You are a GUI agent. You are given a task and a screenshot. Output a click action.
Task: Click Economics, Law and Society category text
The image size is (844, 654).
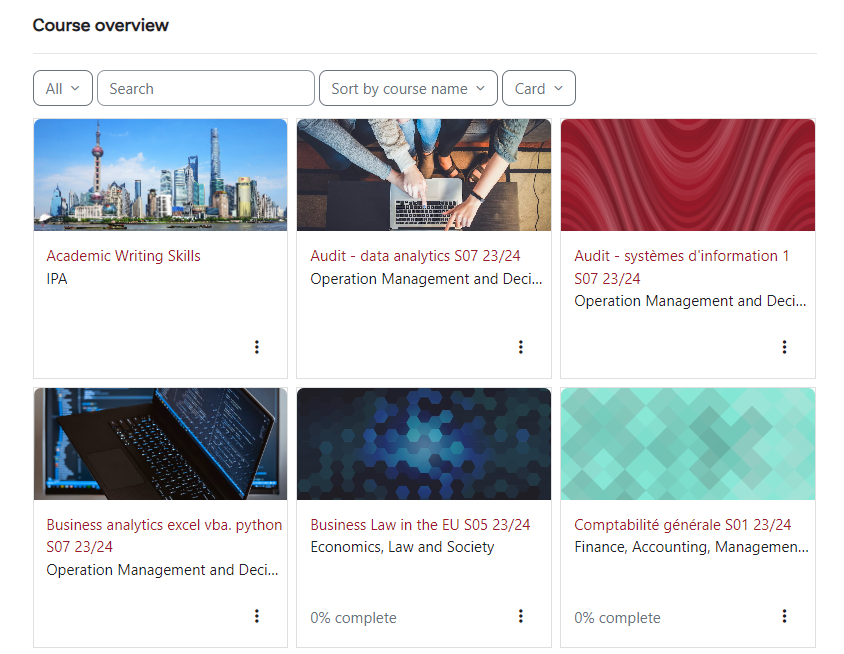[402, 547]
